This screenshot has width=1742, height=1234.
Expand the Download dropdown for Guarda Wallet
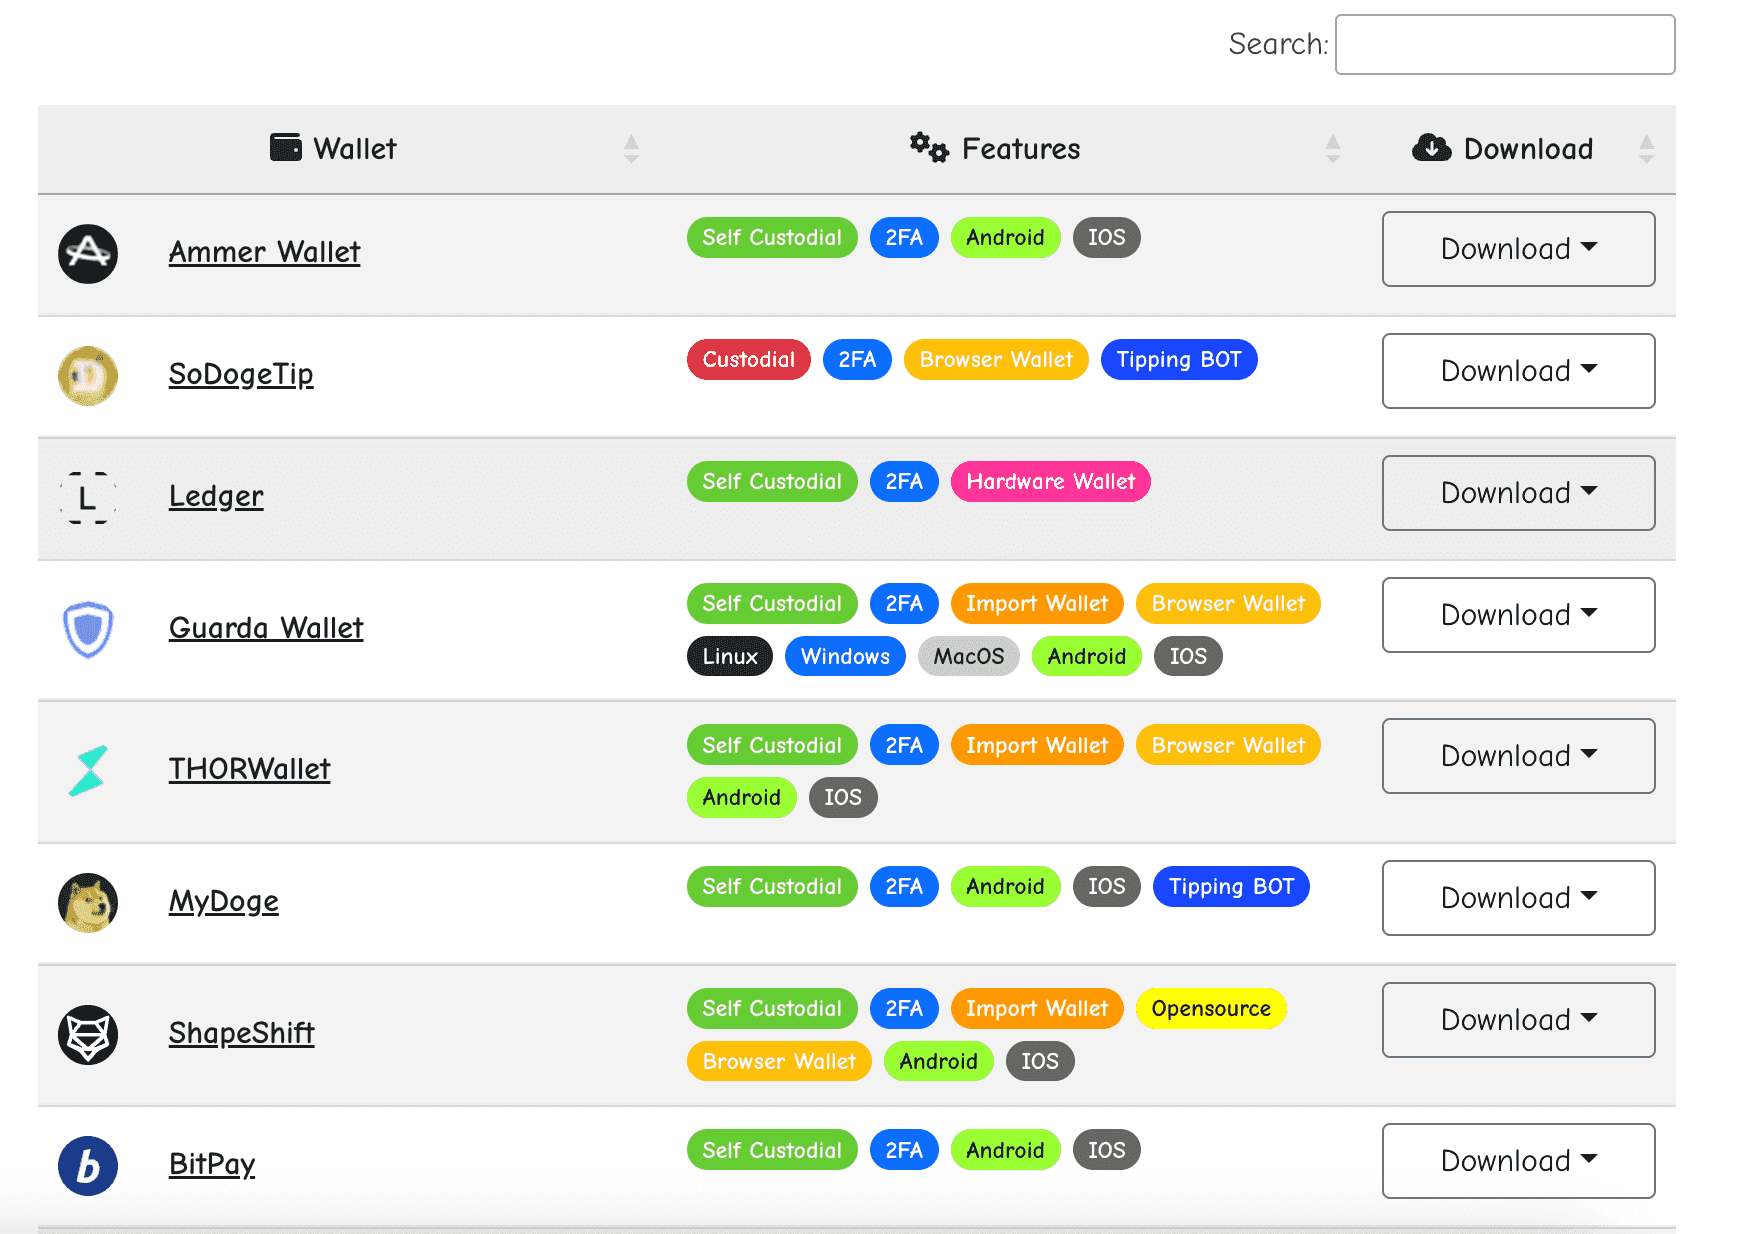(x=1518, y=615)
